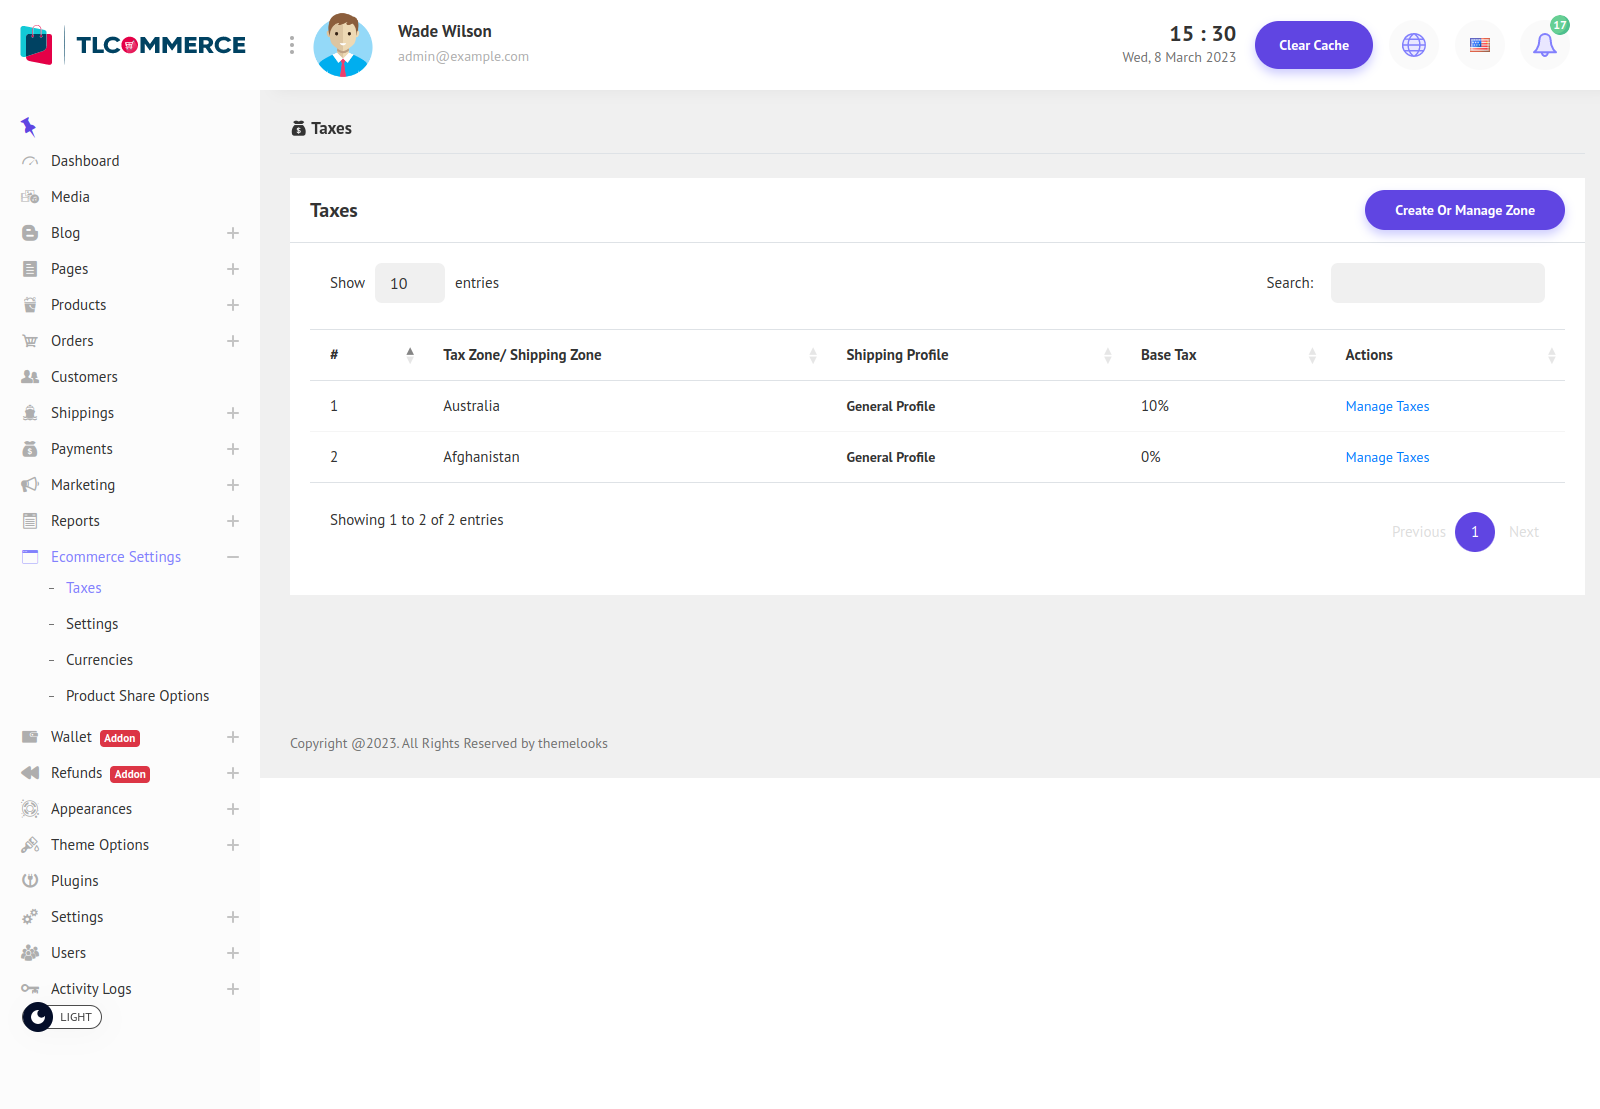Open Currencies in the sidebar
Viewport: 1600px width, 1109px height.
tap(99, 660)
